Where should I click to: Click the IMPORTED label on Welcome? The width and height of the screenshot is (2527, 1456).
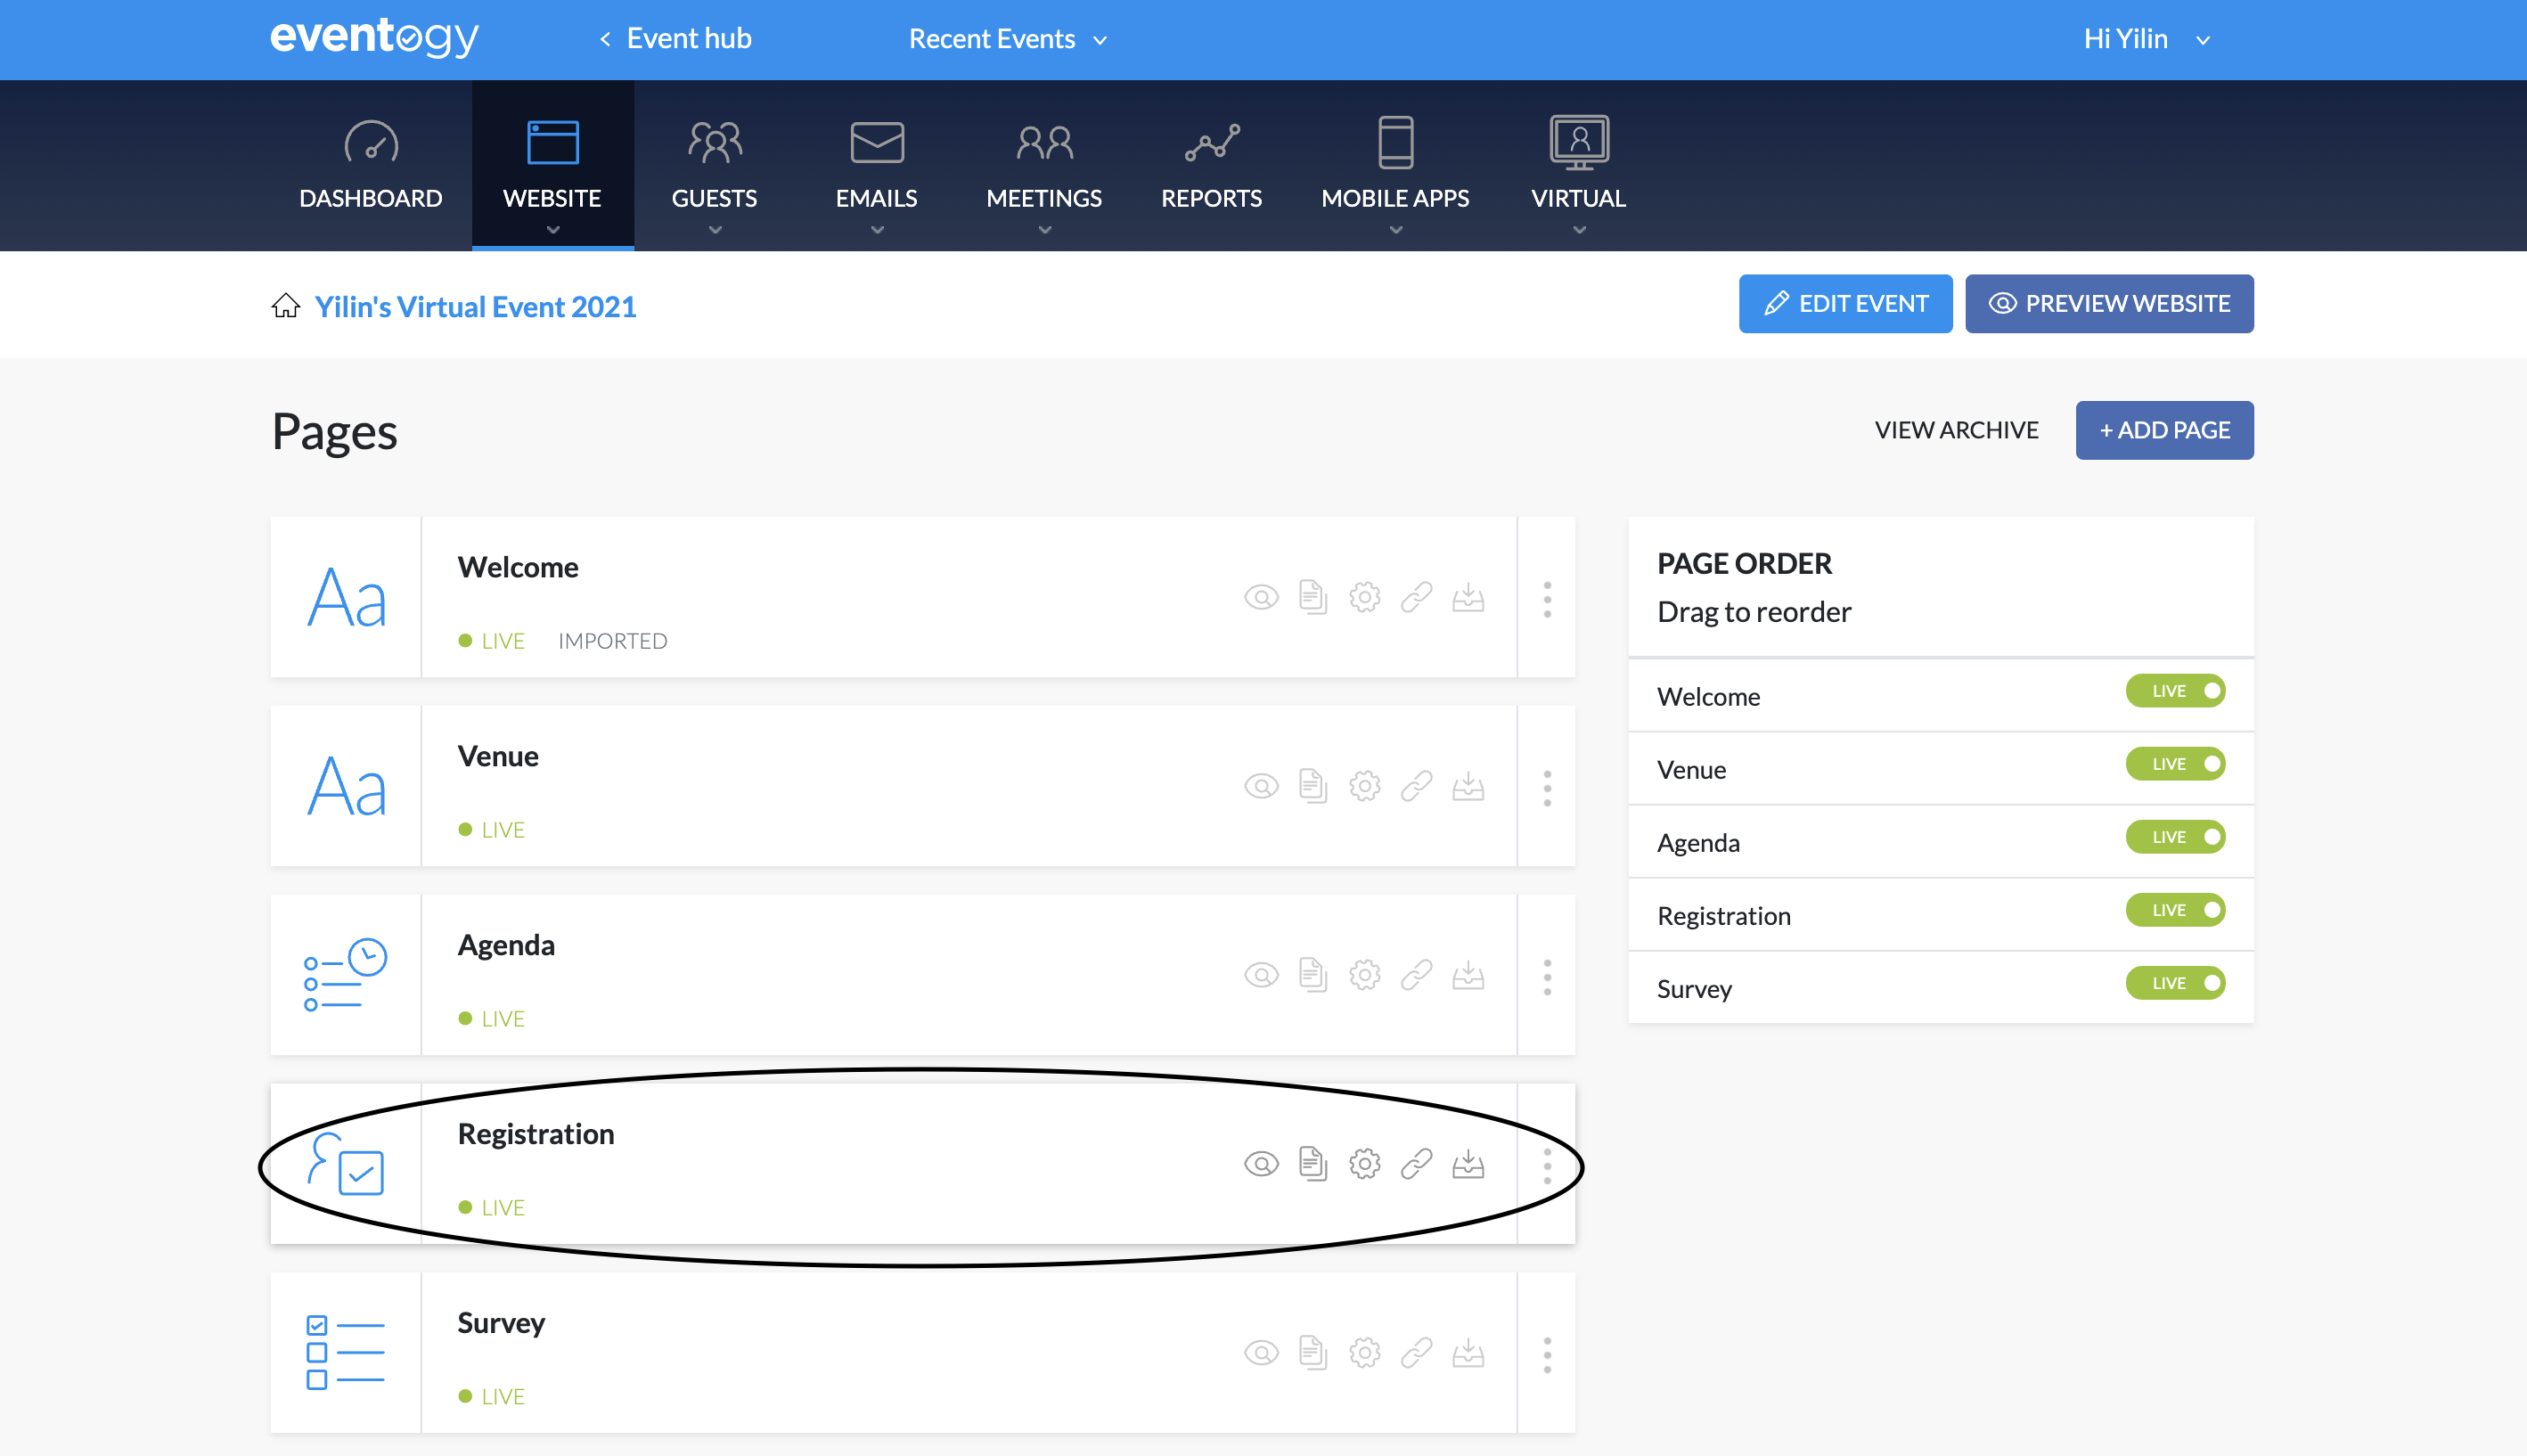click(x=612, y=641)
